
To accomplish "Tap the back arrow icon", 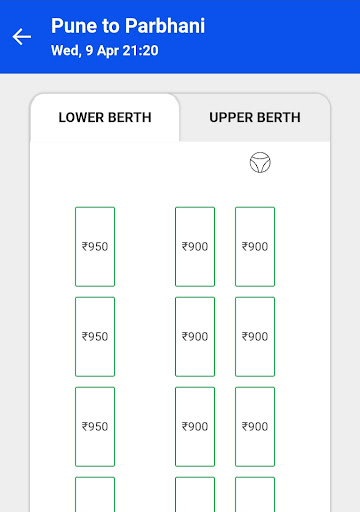I will tap(22, 37).
